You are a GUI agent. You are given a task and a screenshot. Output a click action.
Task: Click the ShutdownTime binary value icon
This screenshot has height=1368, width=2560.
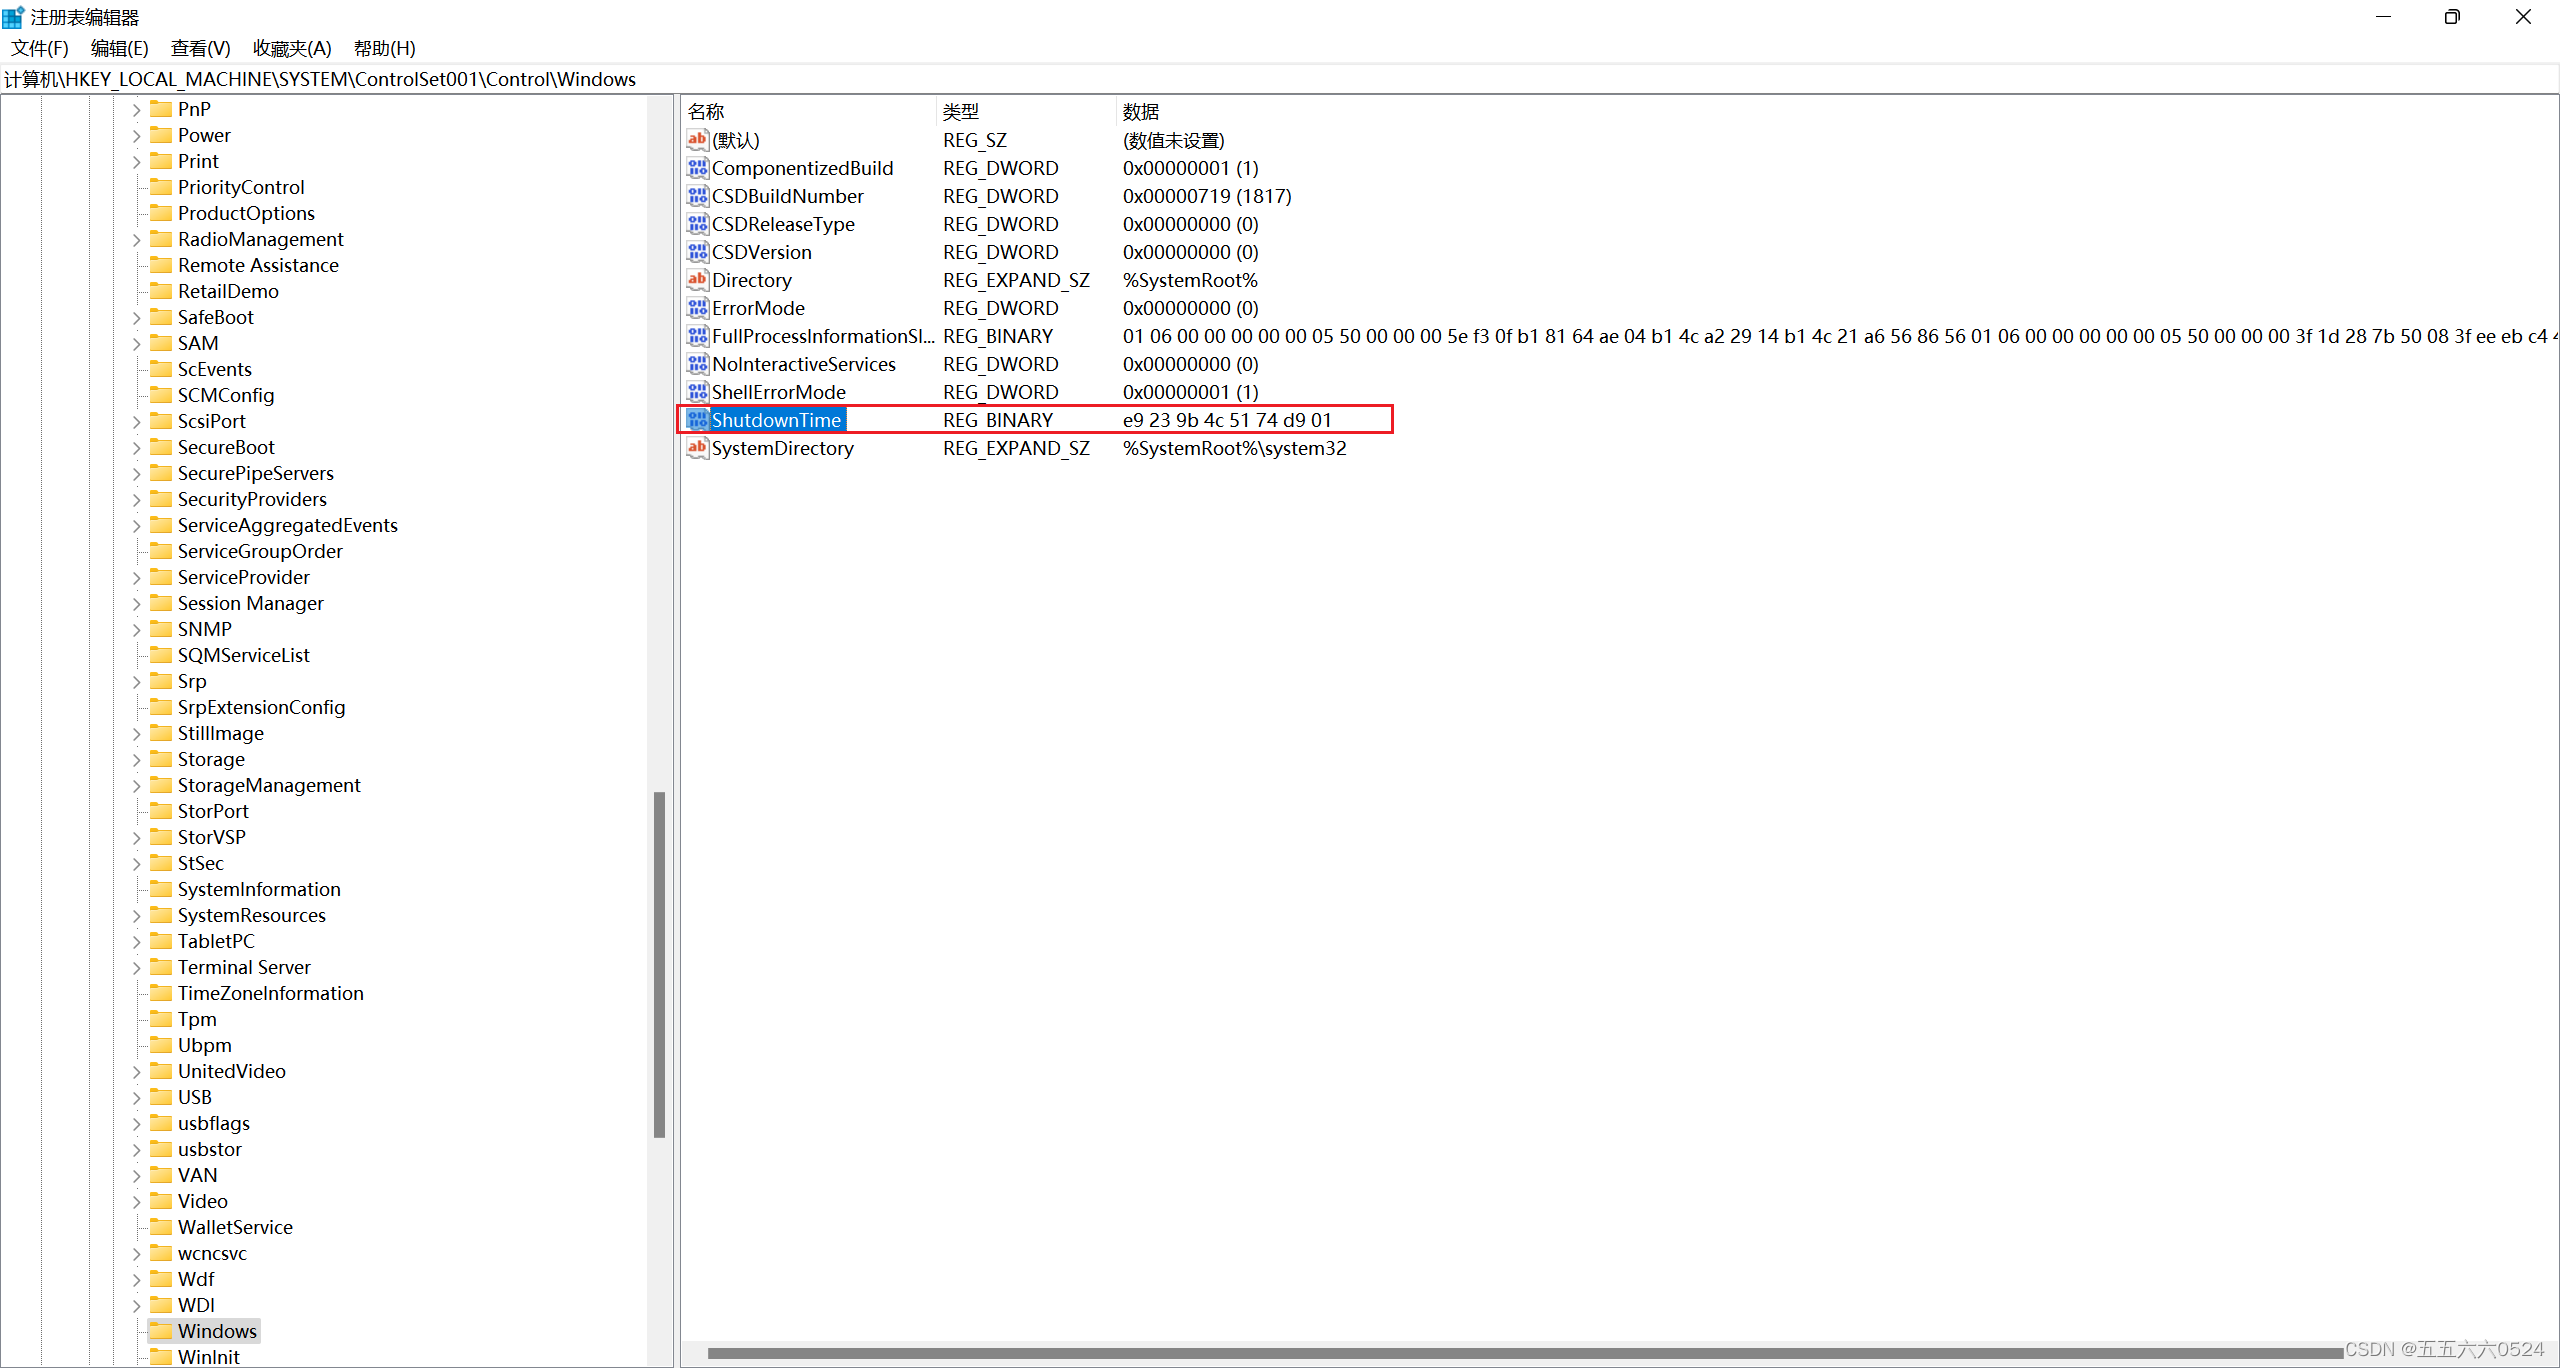click(x=697, y=420)
